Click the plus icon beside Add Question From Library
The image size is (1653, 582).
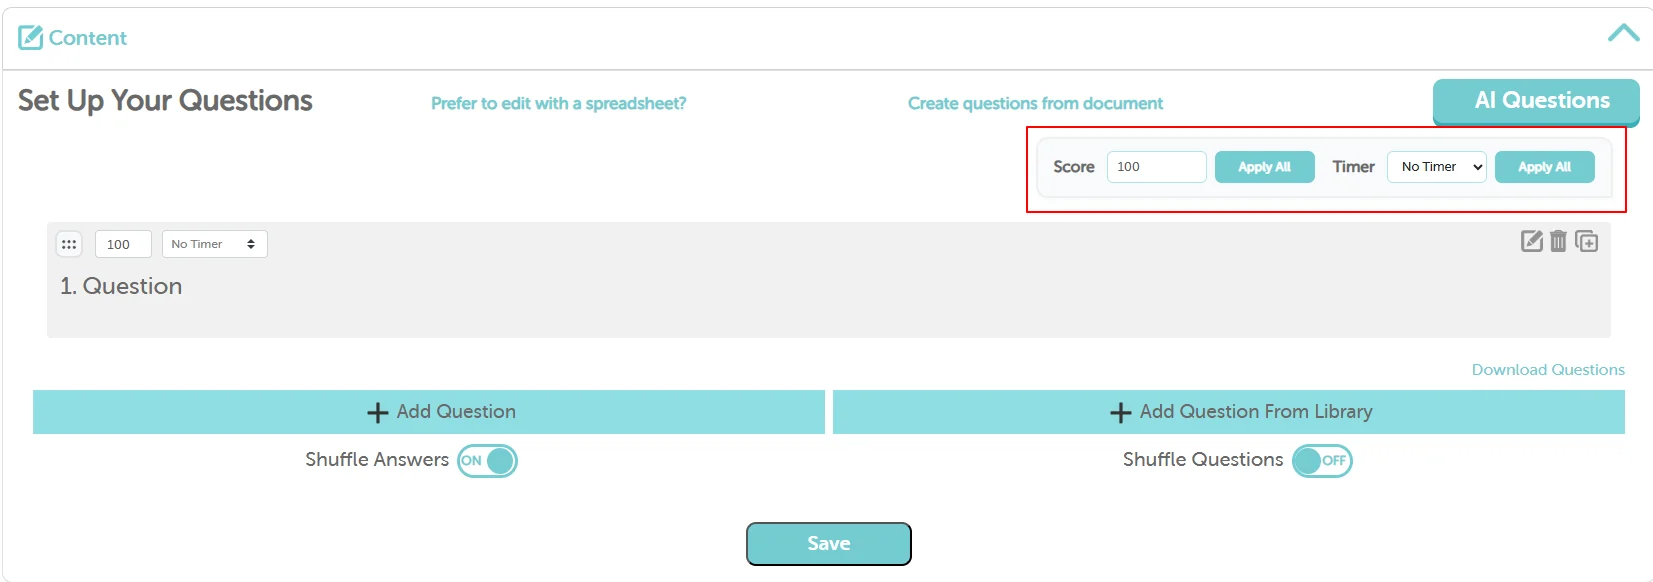[x=1118, y=411]
